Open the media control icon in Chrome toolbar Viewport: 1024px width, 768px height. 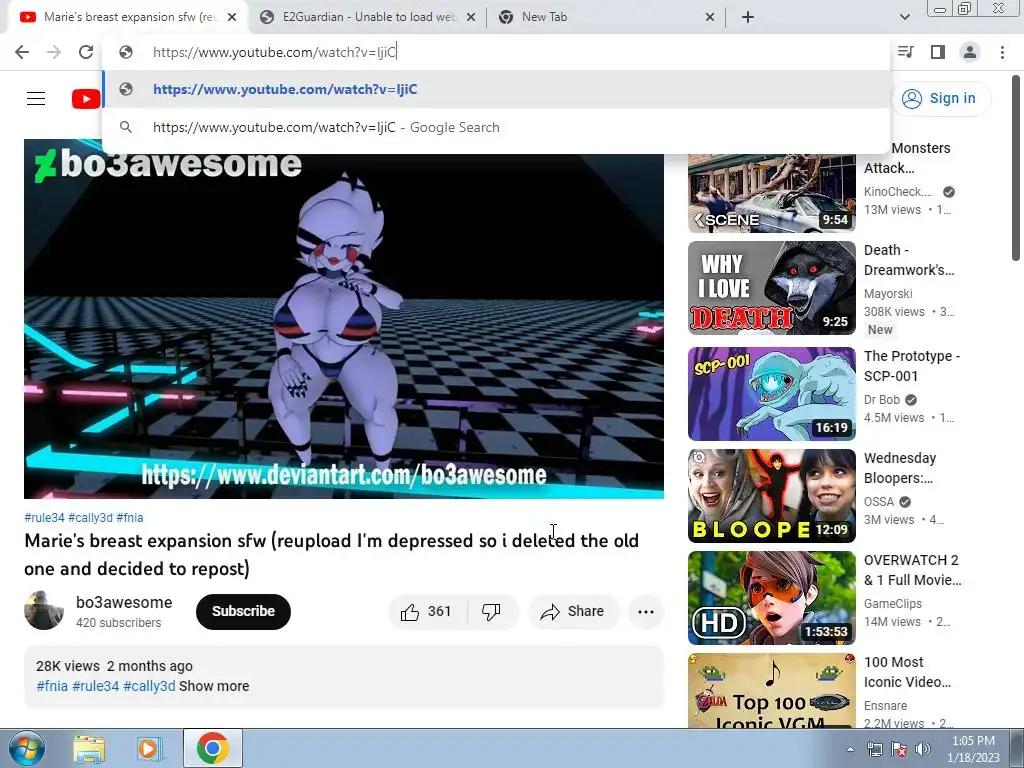click(x=906, y=52)
